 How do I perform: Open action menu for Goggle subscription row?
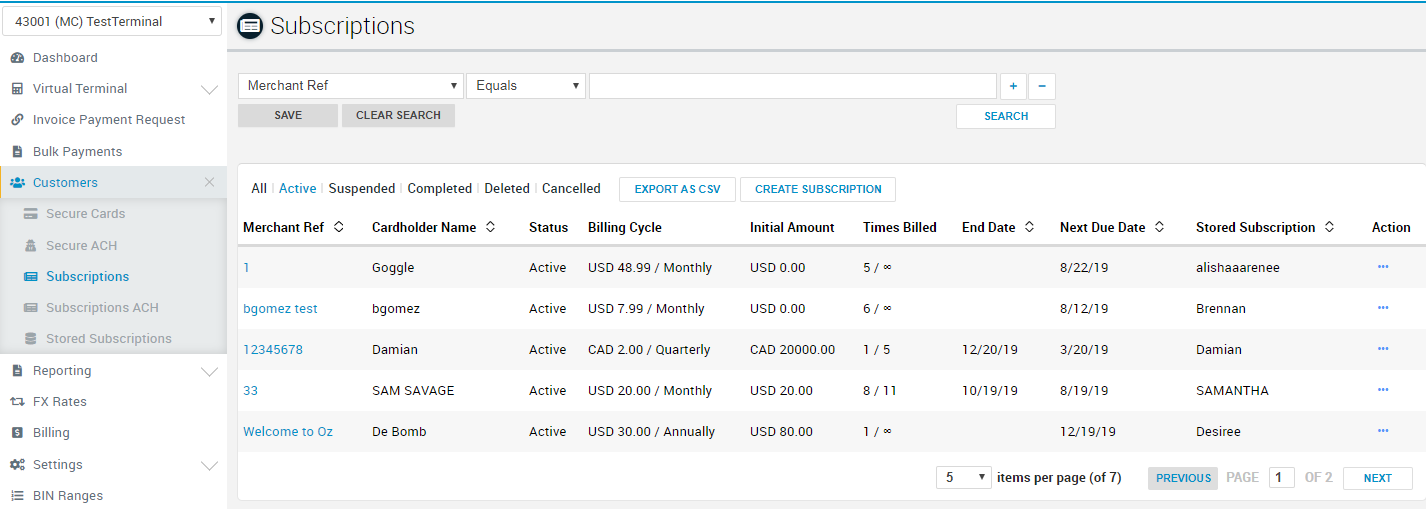tap(1383, 268)
